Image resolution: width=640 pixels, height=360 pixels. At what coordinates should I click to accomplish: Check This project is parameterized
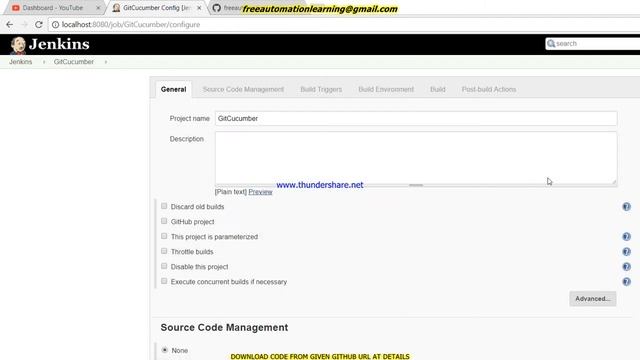pos(164,236)
